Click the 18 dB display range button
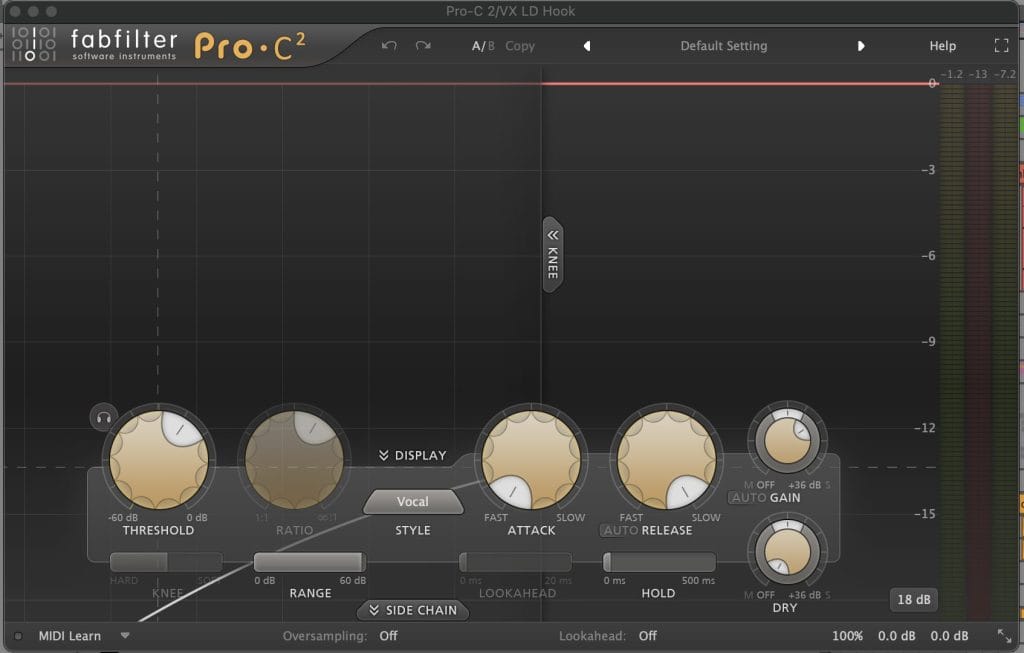 coord(913,600)
